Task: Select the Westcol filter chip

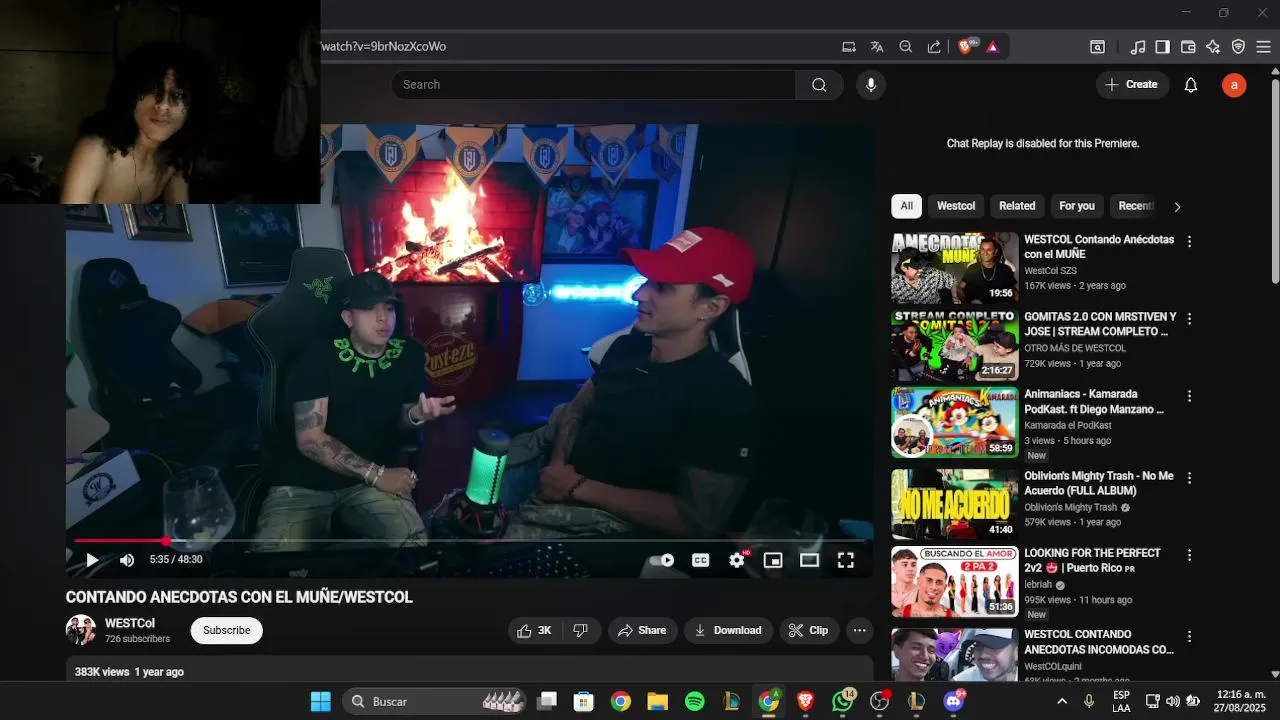Action: click(x=956, y=206)
